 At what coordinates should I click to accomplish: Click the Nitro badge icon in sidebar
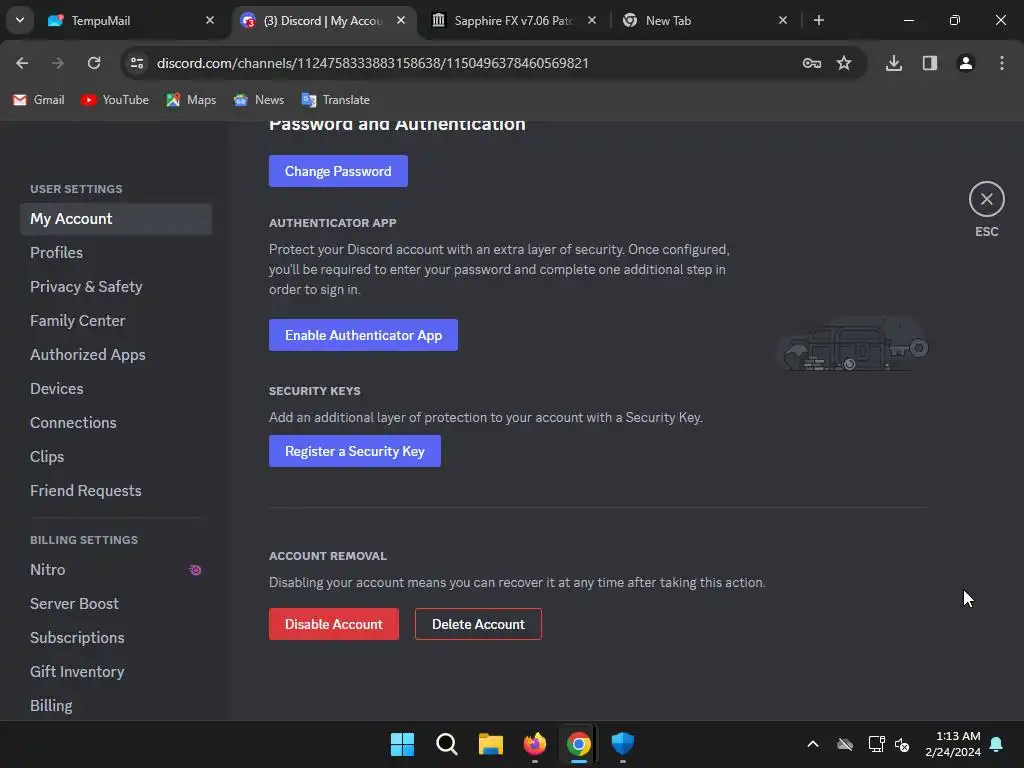195,569
